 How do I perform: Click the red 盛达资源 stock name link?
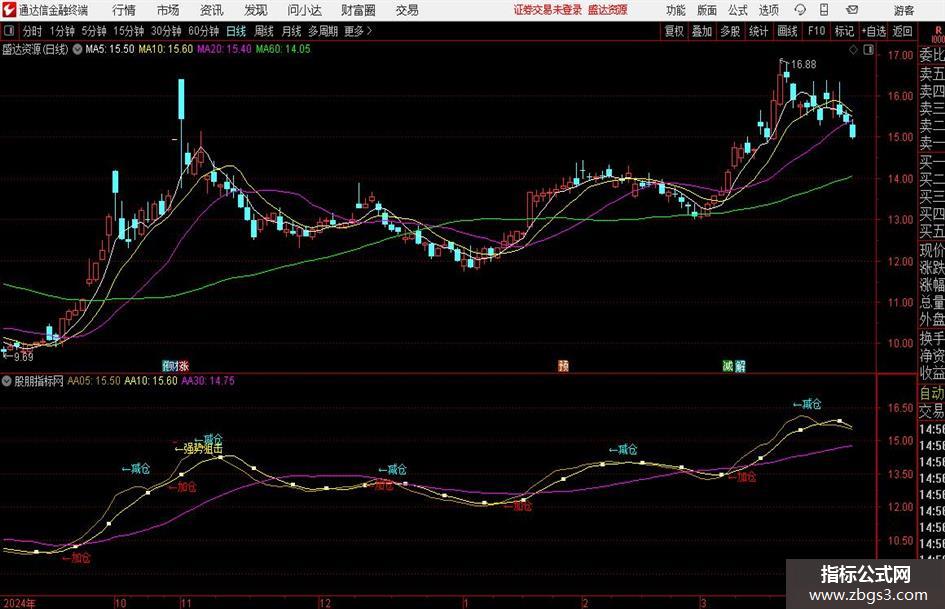click(608, 10)
